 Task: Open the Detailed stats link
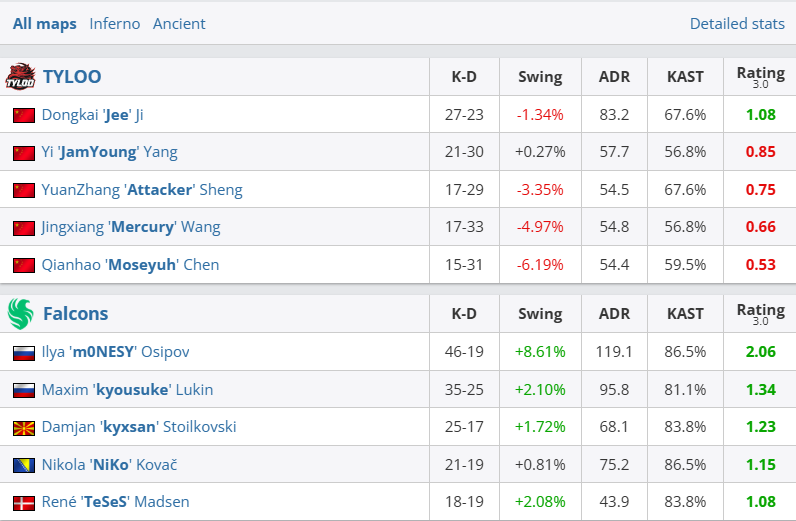[736, 23]
